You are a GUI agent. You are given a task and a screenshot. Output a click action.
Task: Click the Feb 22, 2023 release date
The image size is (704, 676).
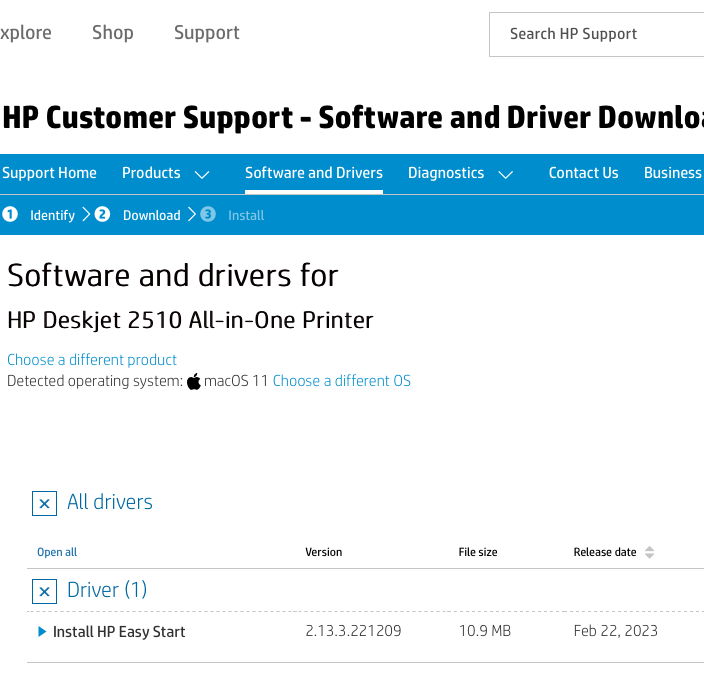(x=616, y=631)
